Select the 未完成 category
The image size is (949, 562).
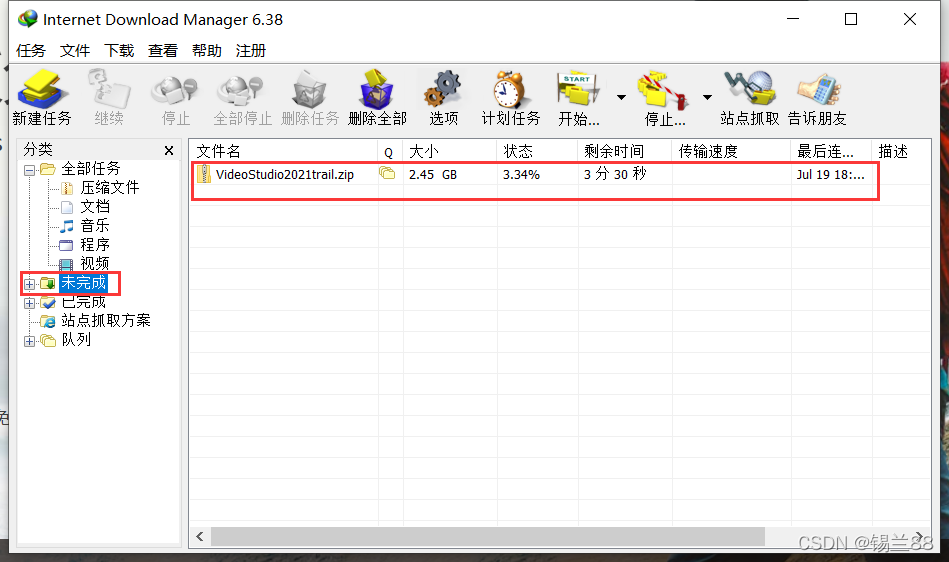pyautogui.click(x=84, y=283)
